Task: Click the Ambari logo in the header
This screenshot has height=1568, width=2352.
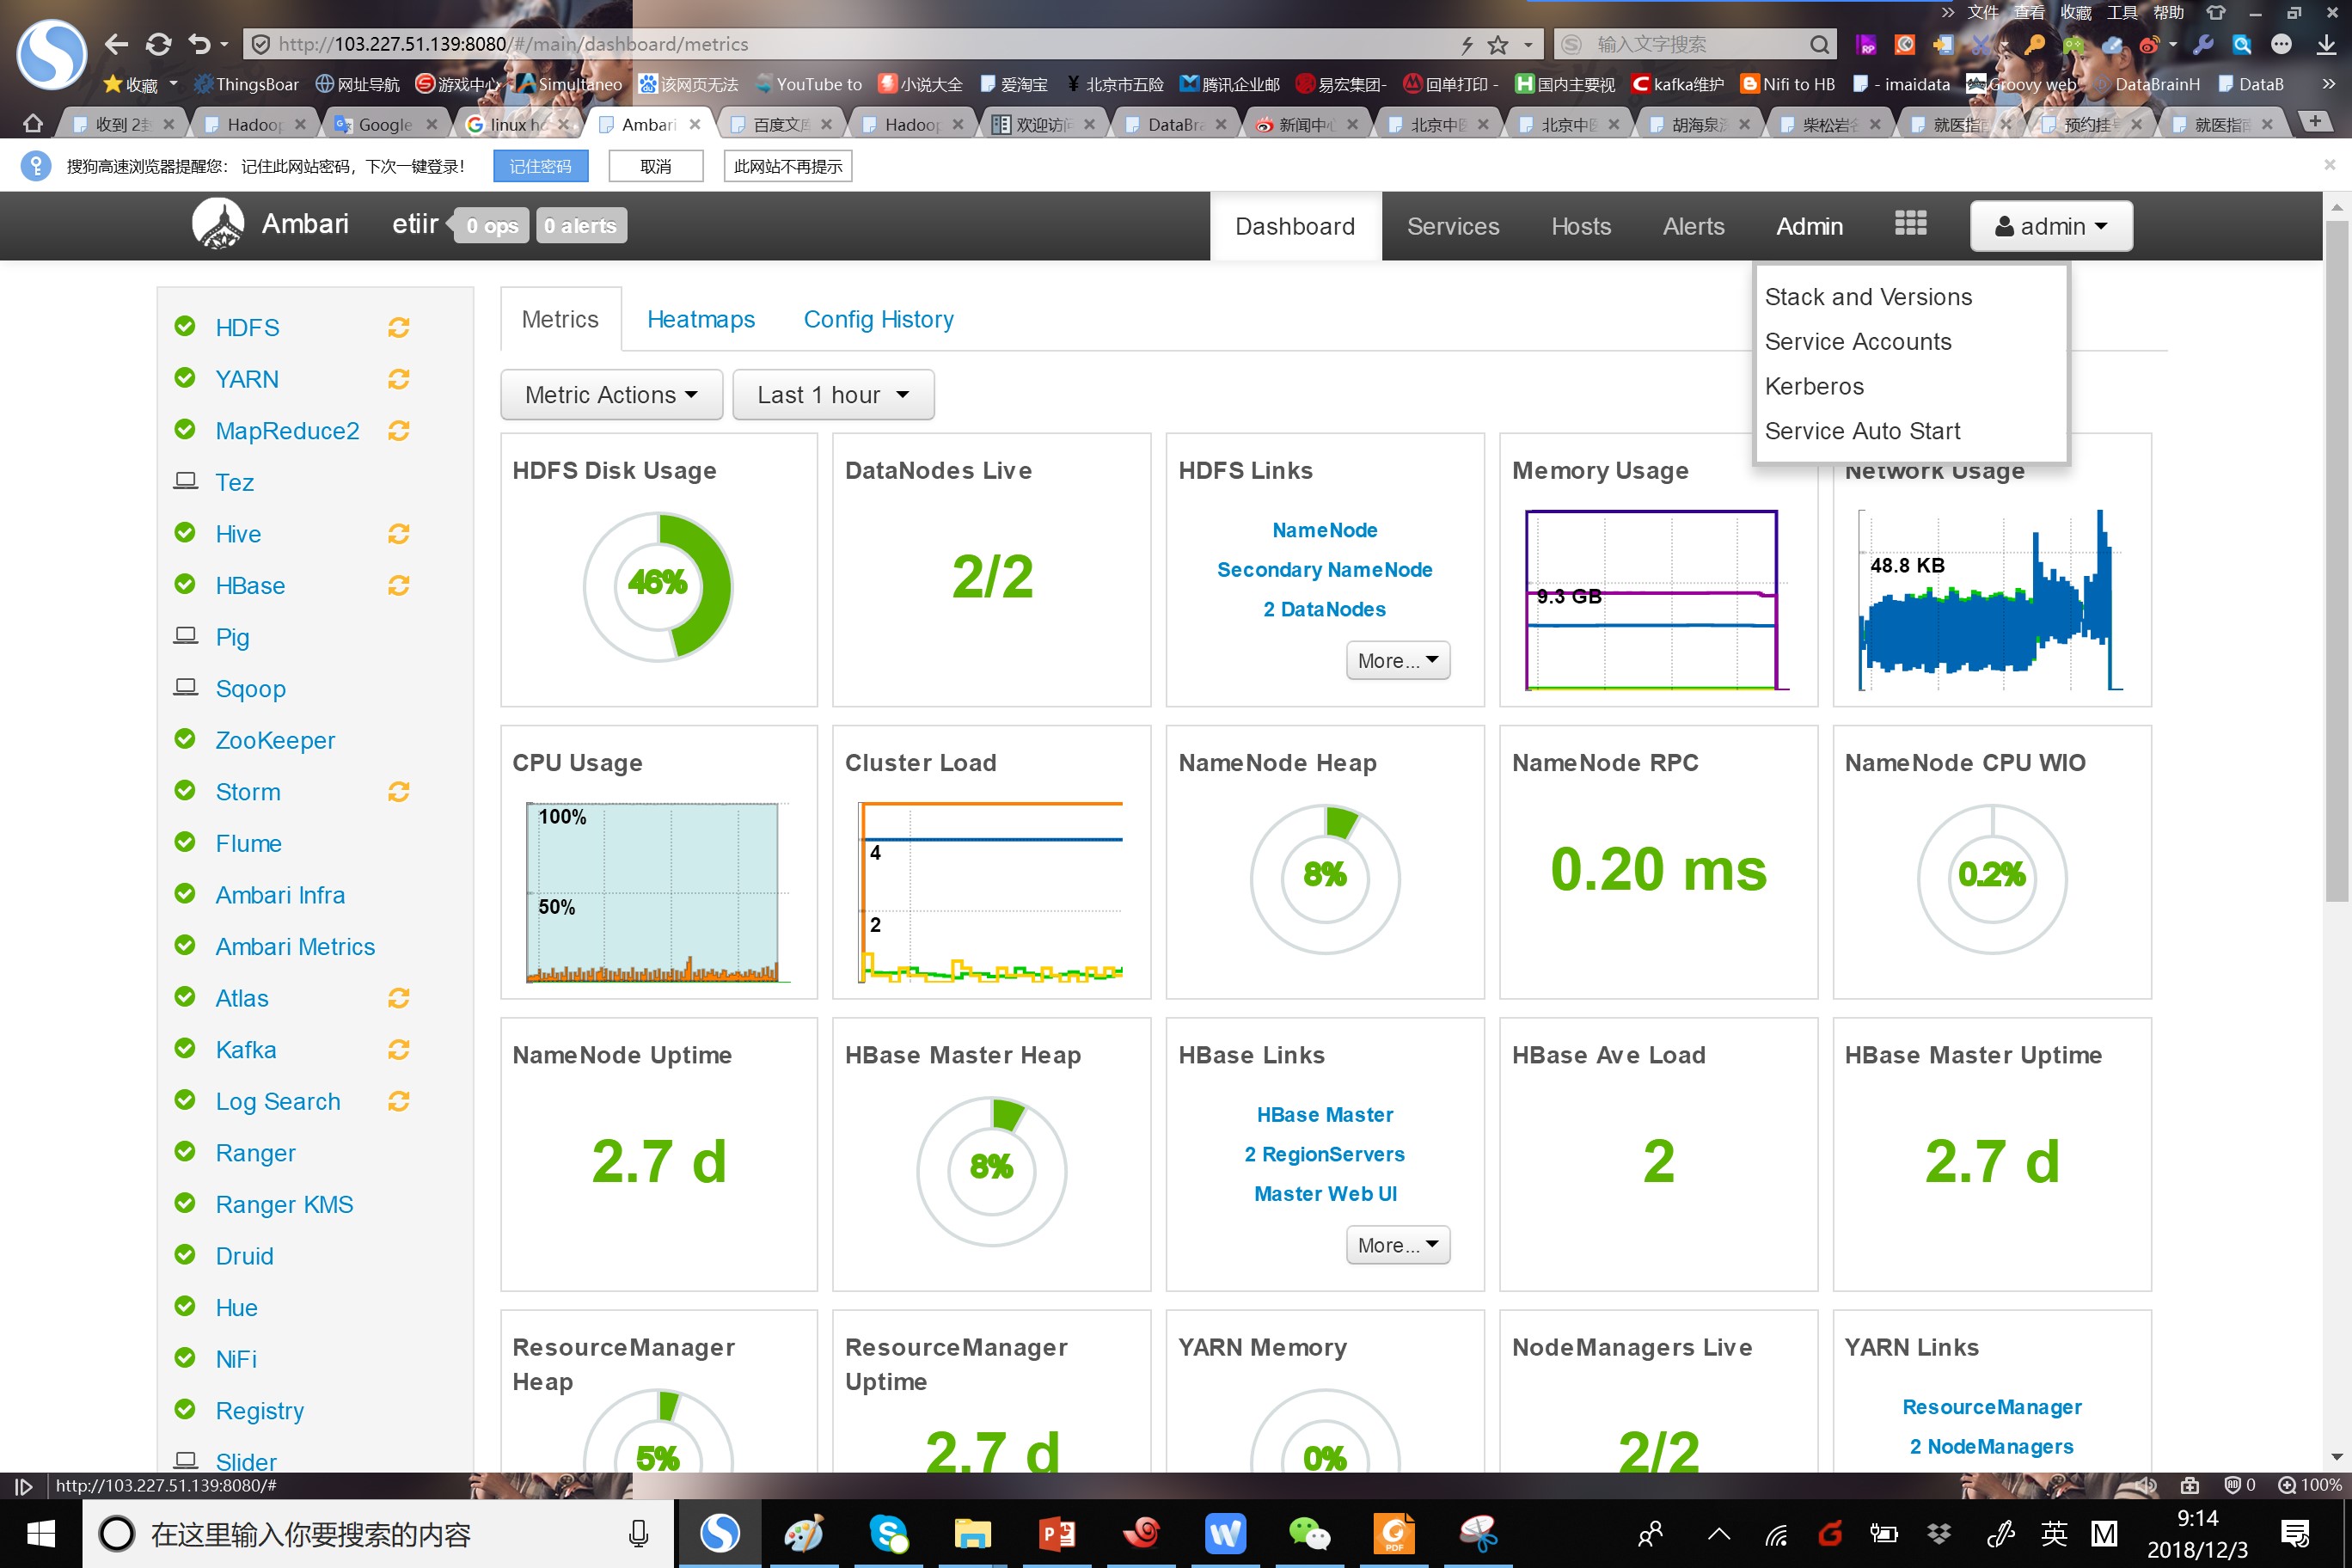Action: [x=218, y=223]
